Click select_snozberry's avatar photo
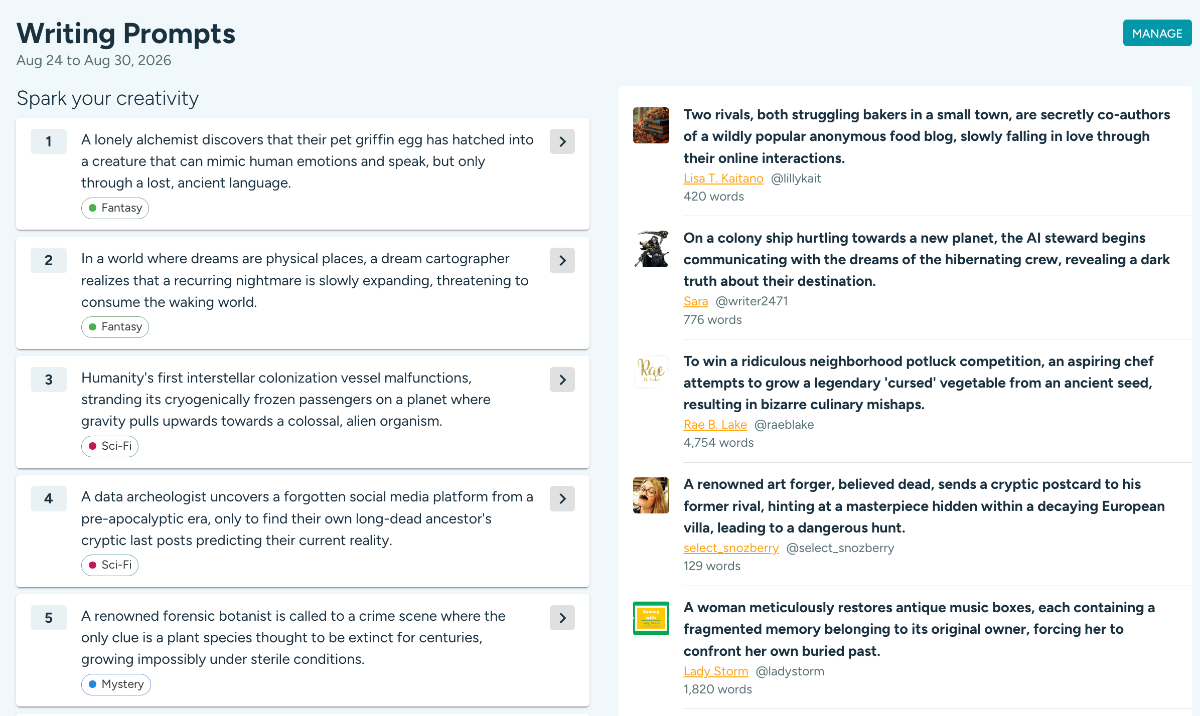The height and width of the screenshot is (716, 1200). [x=651, y=495]
